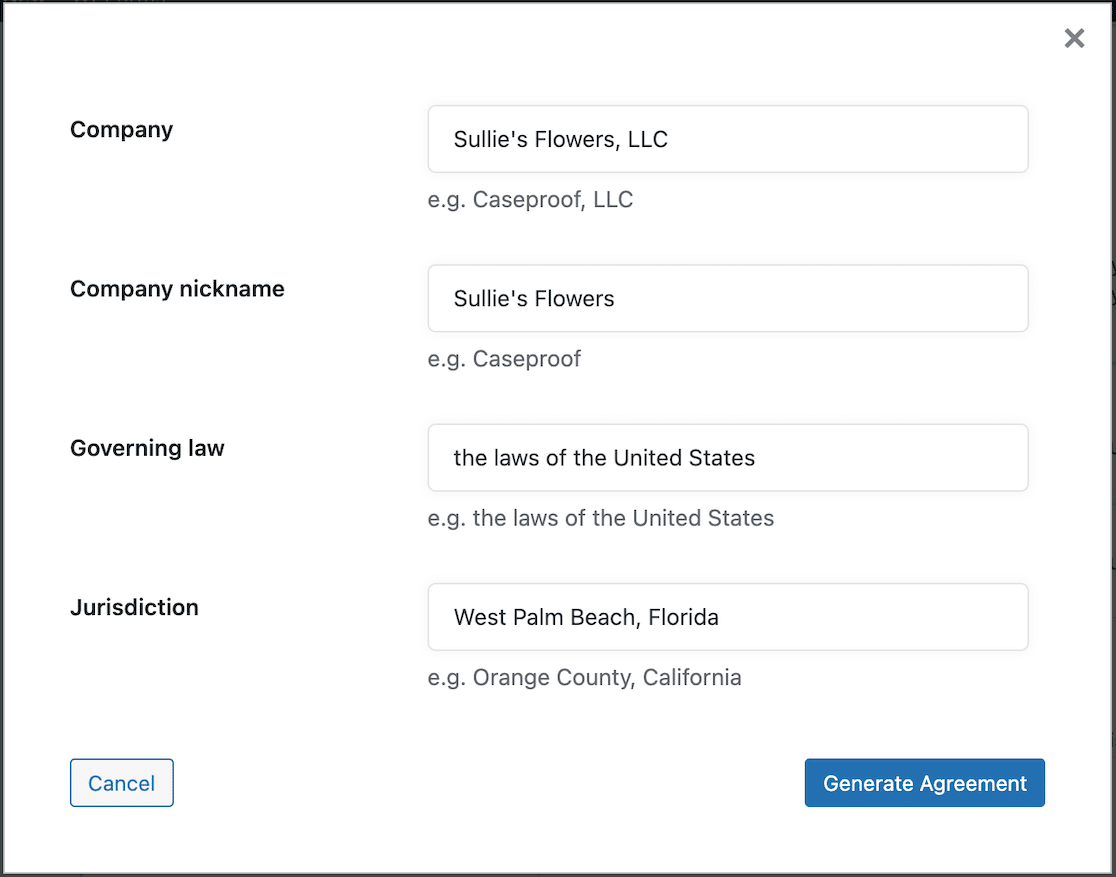
Task: Dismiss the modal via the close icon
Action: tap(1074, 38)
